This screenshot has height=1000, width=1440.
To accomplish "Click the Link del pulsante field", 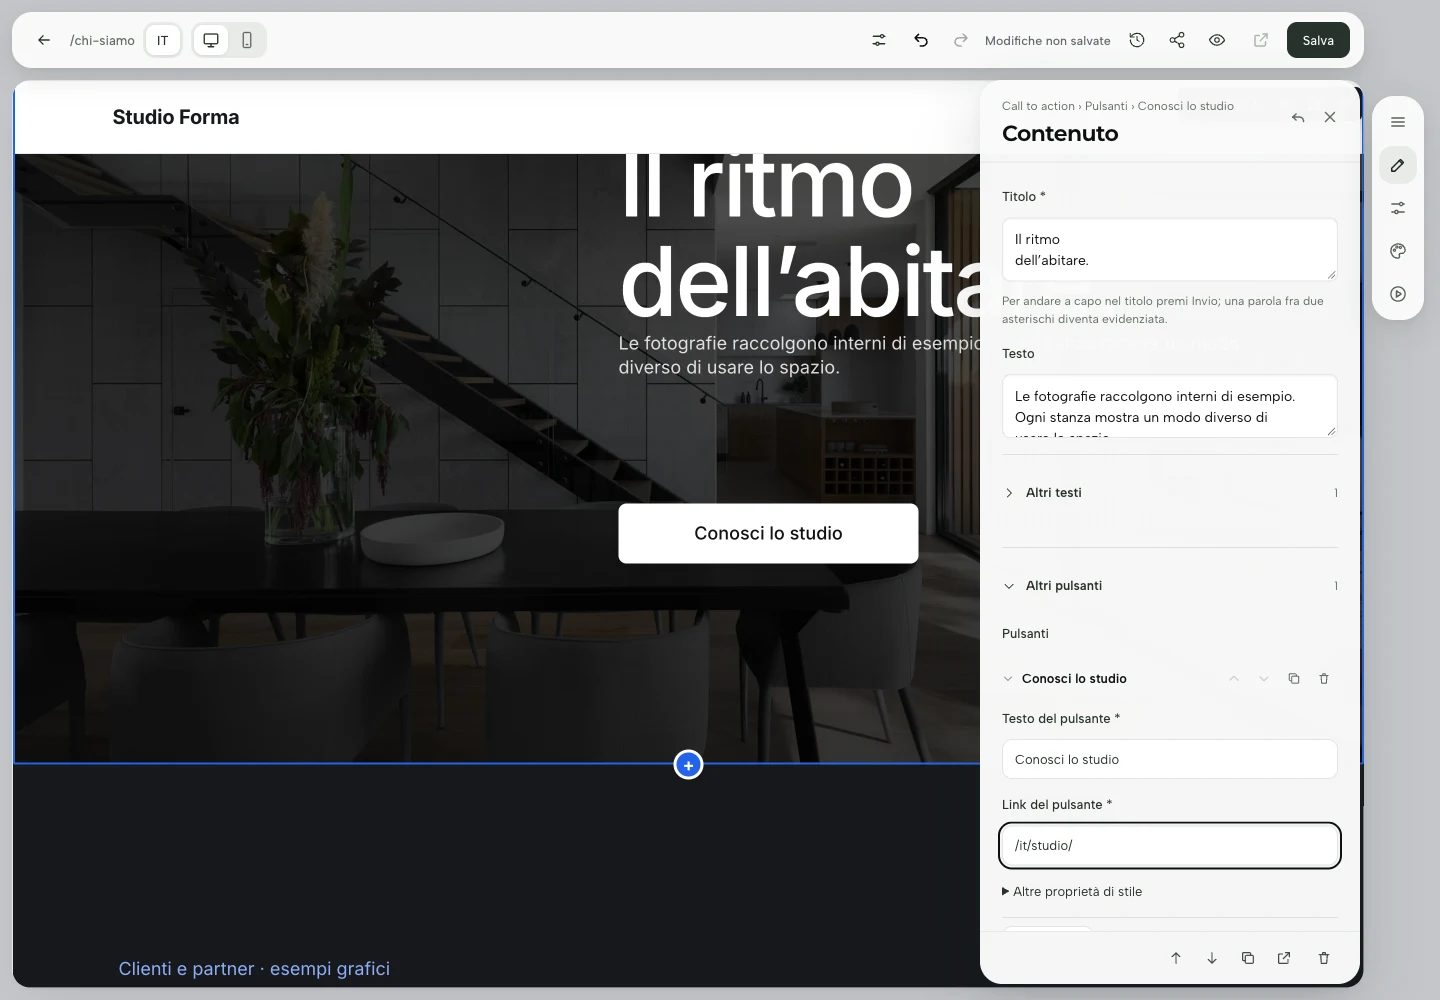I will click(x=1170, y=845).
